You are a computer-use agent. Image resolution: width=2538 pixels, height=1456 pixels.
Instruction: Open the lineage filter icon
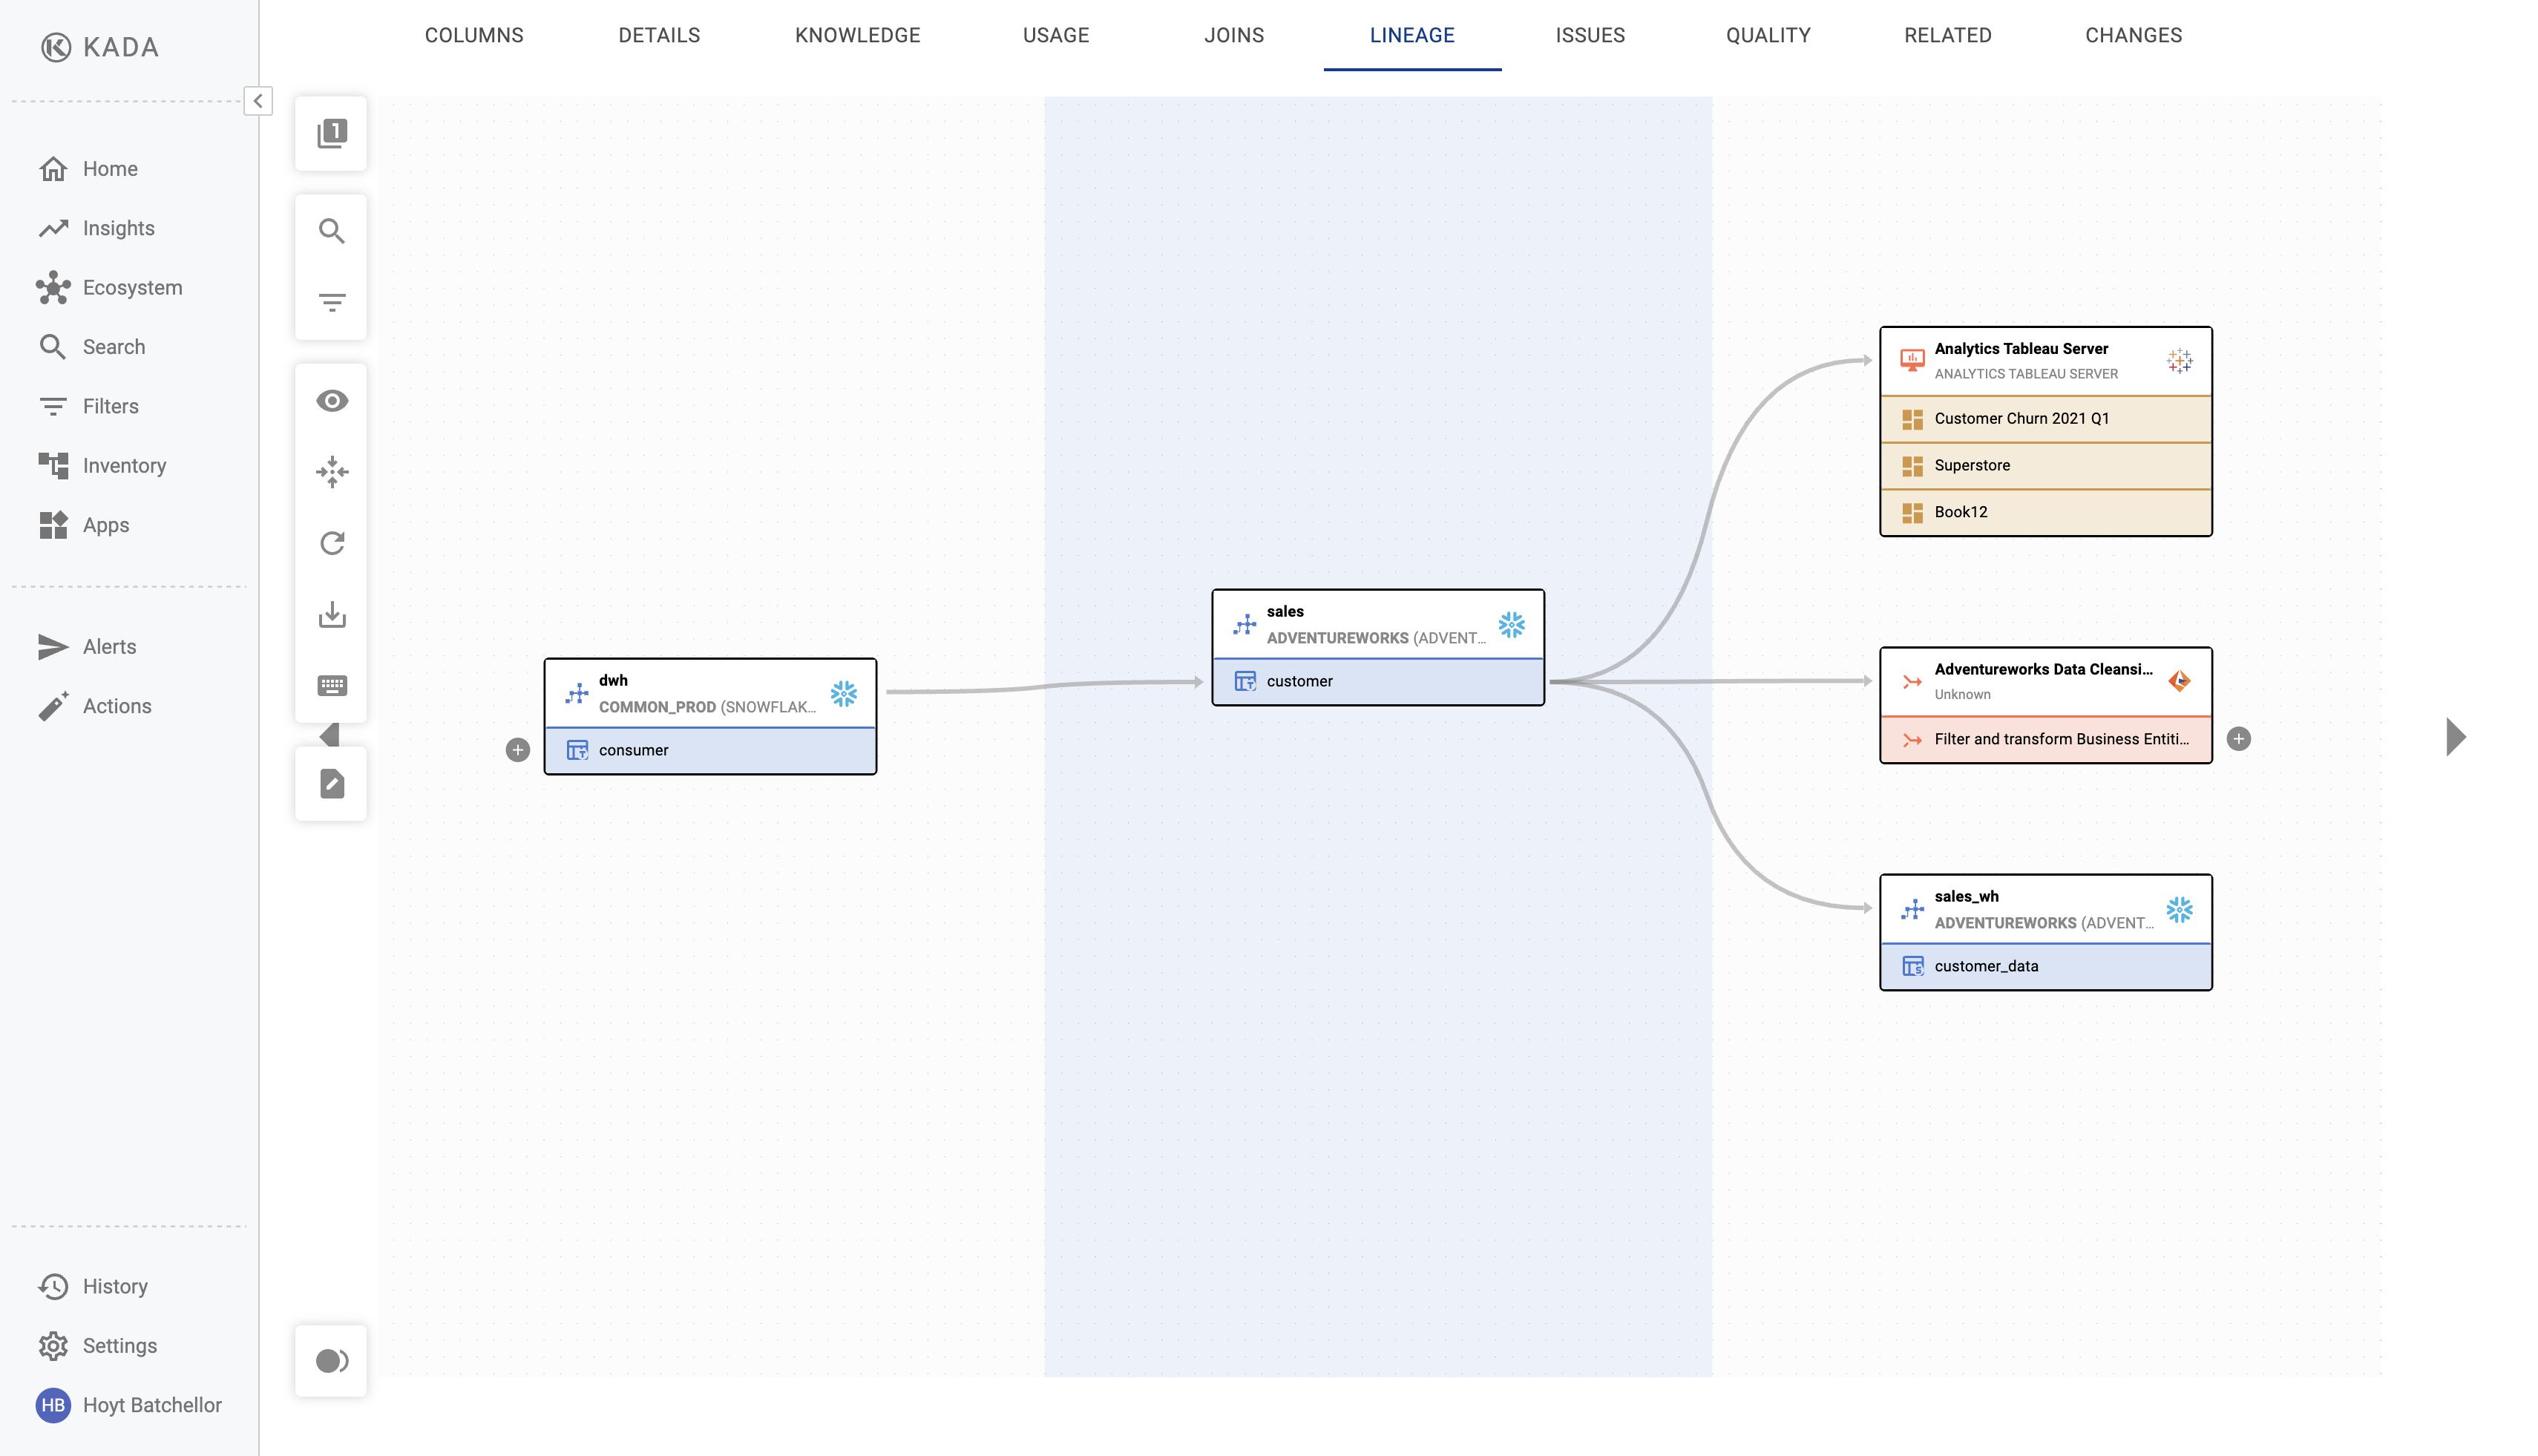point(331,302)
